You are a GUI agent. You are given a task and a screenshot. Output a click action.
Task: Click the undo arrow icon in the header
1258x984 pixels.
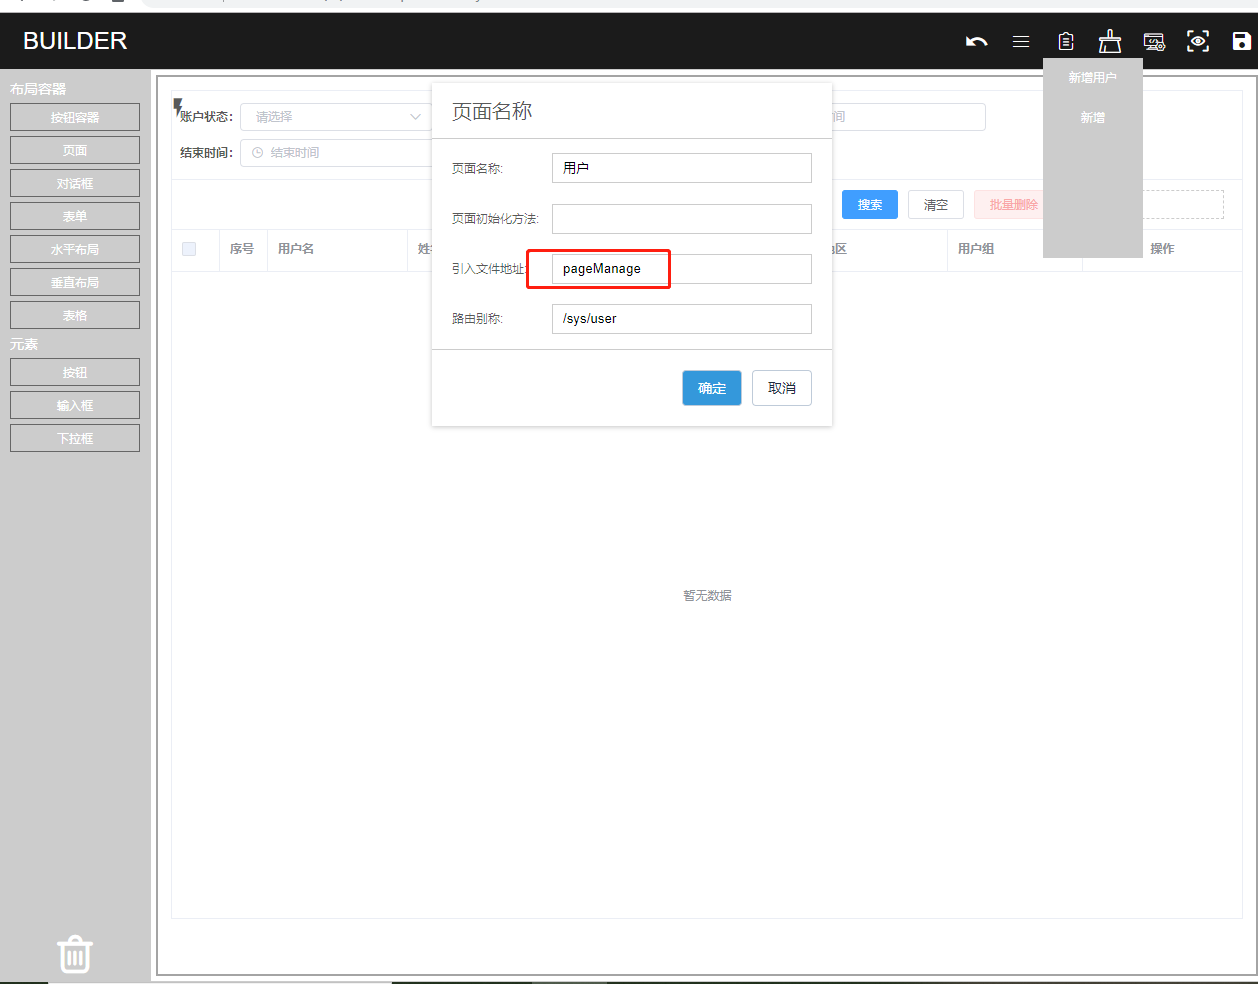tap(977, 41)
